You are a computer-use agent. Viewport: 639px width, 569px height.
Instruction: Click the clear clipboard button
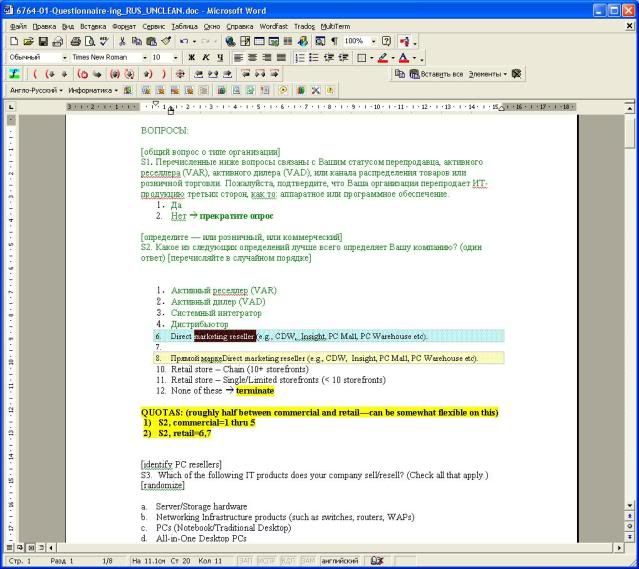[x=516, y=74]
